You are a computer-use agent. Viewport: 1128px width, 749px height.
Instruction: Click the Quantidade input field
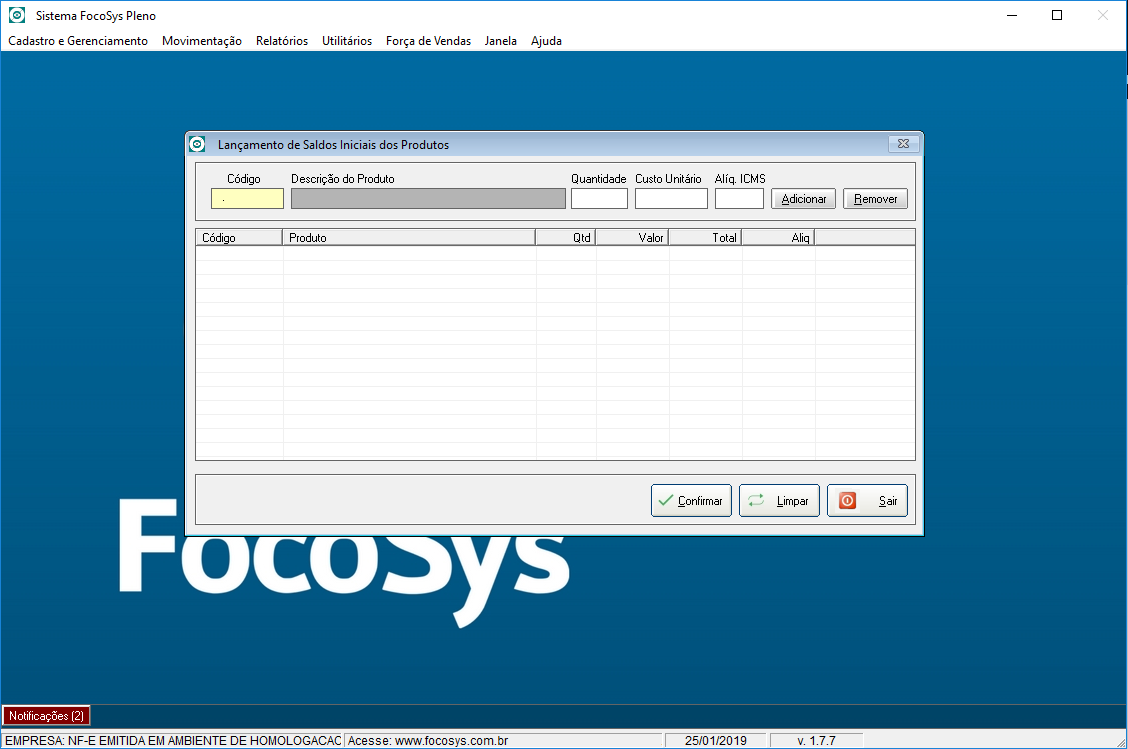click(x=599, y=199)
